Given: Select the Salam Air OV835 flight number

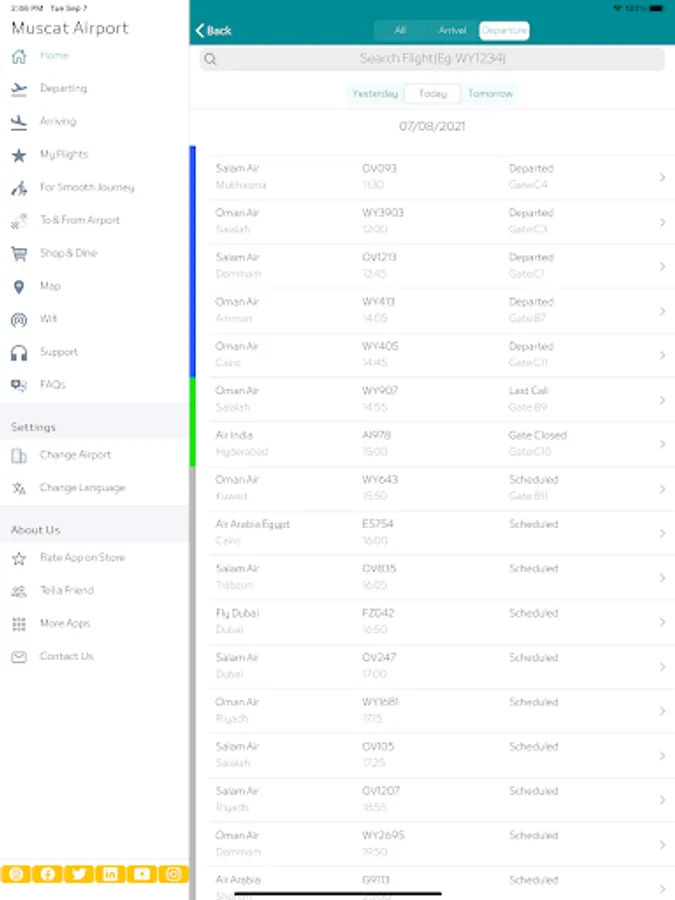Looking at the screenshot, I should (x=379, y=568).
